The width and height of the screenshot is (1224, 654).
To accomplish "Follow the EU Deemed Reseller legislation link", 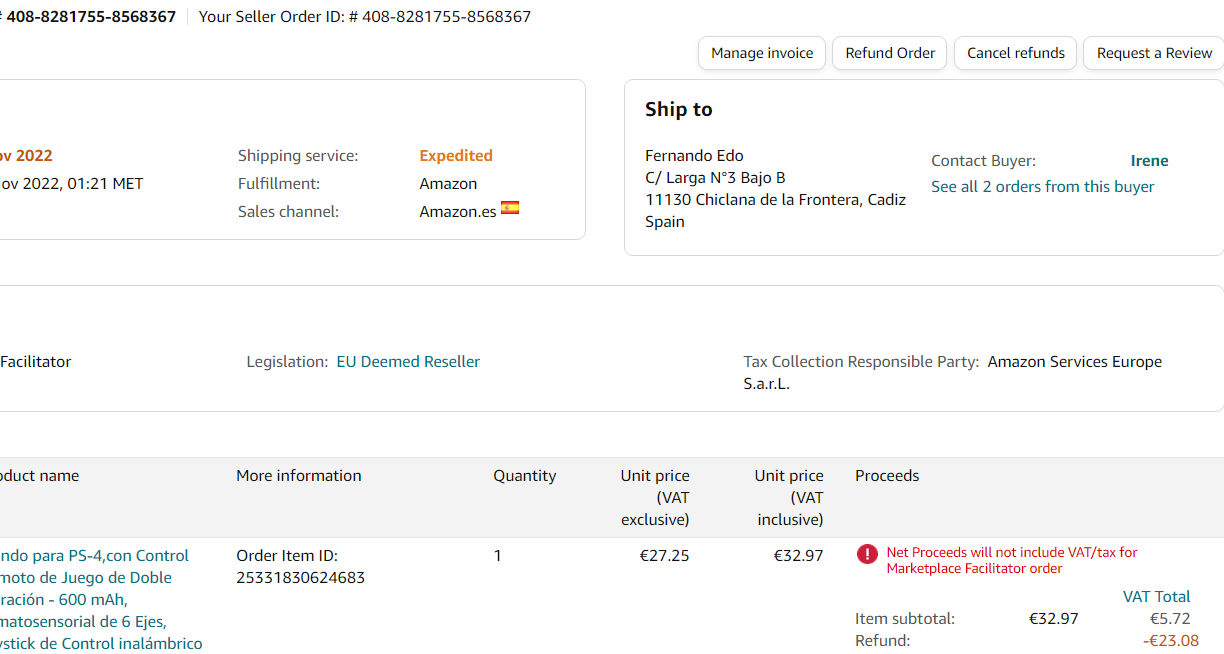I will tap(408, 362).
